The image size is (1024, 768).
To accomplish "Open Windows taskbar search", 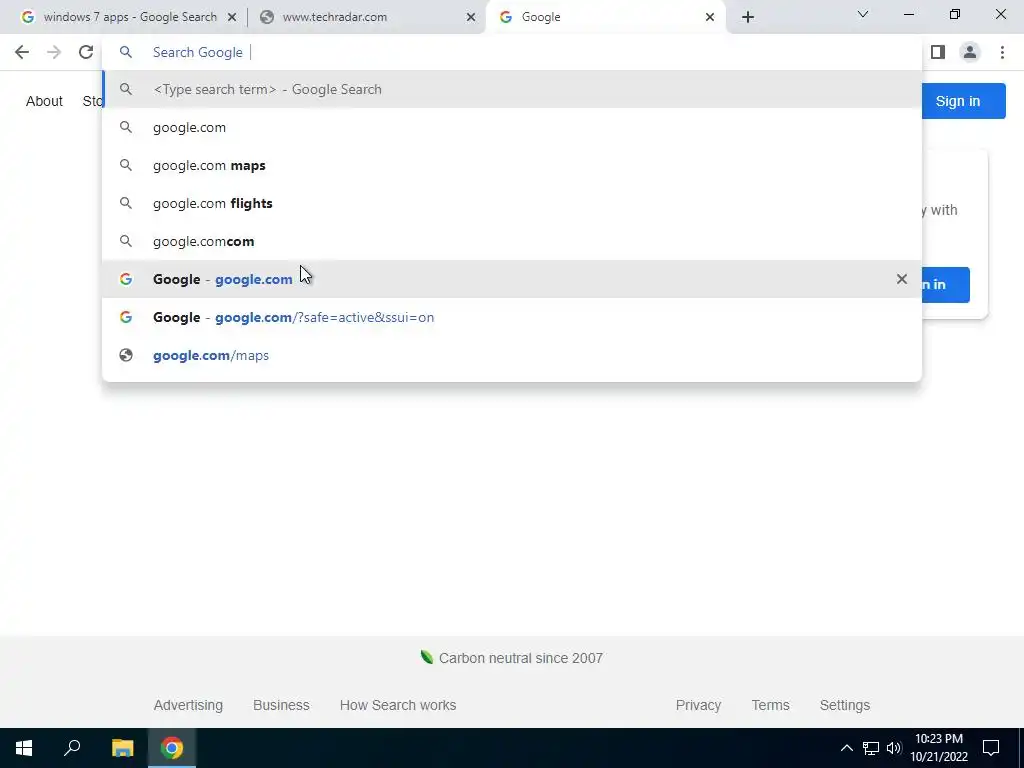I will point(72,748).
